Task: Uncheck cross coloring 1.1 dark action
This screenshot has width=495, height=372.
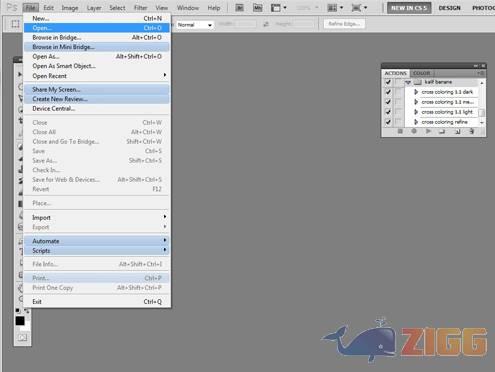Action: coord(388,92)
